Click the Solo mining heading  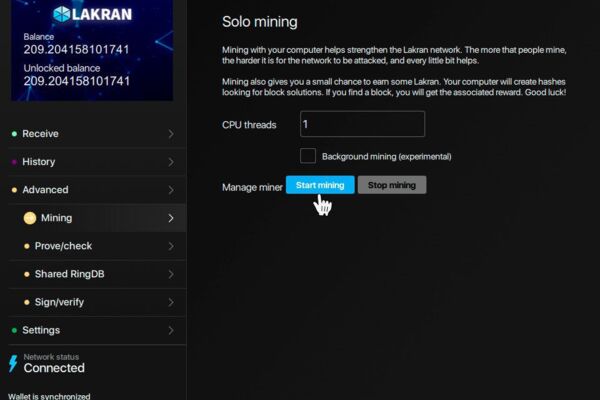[259, 22]
